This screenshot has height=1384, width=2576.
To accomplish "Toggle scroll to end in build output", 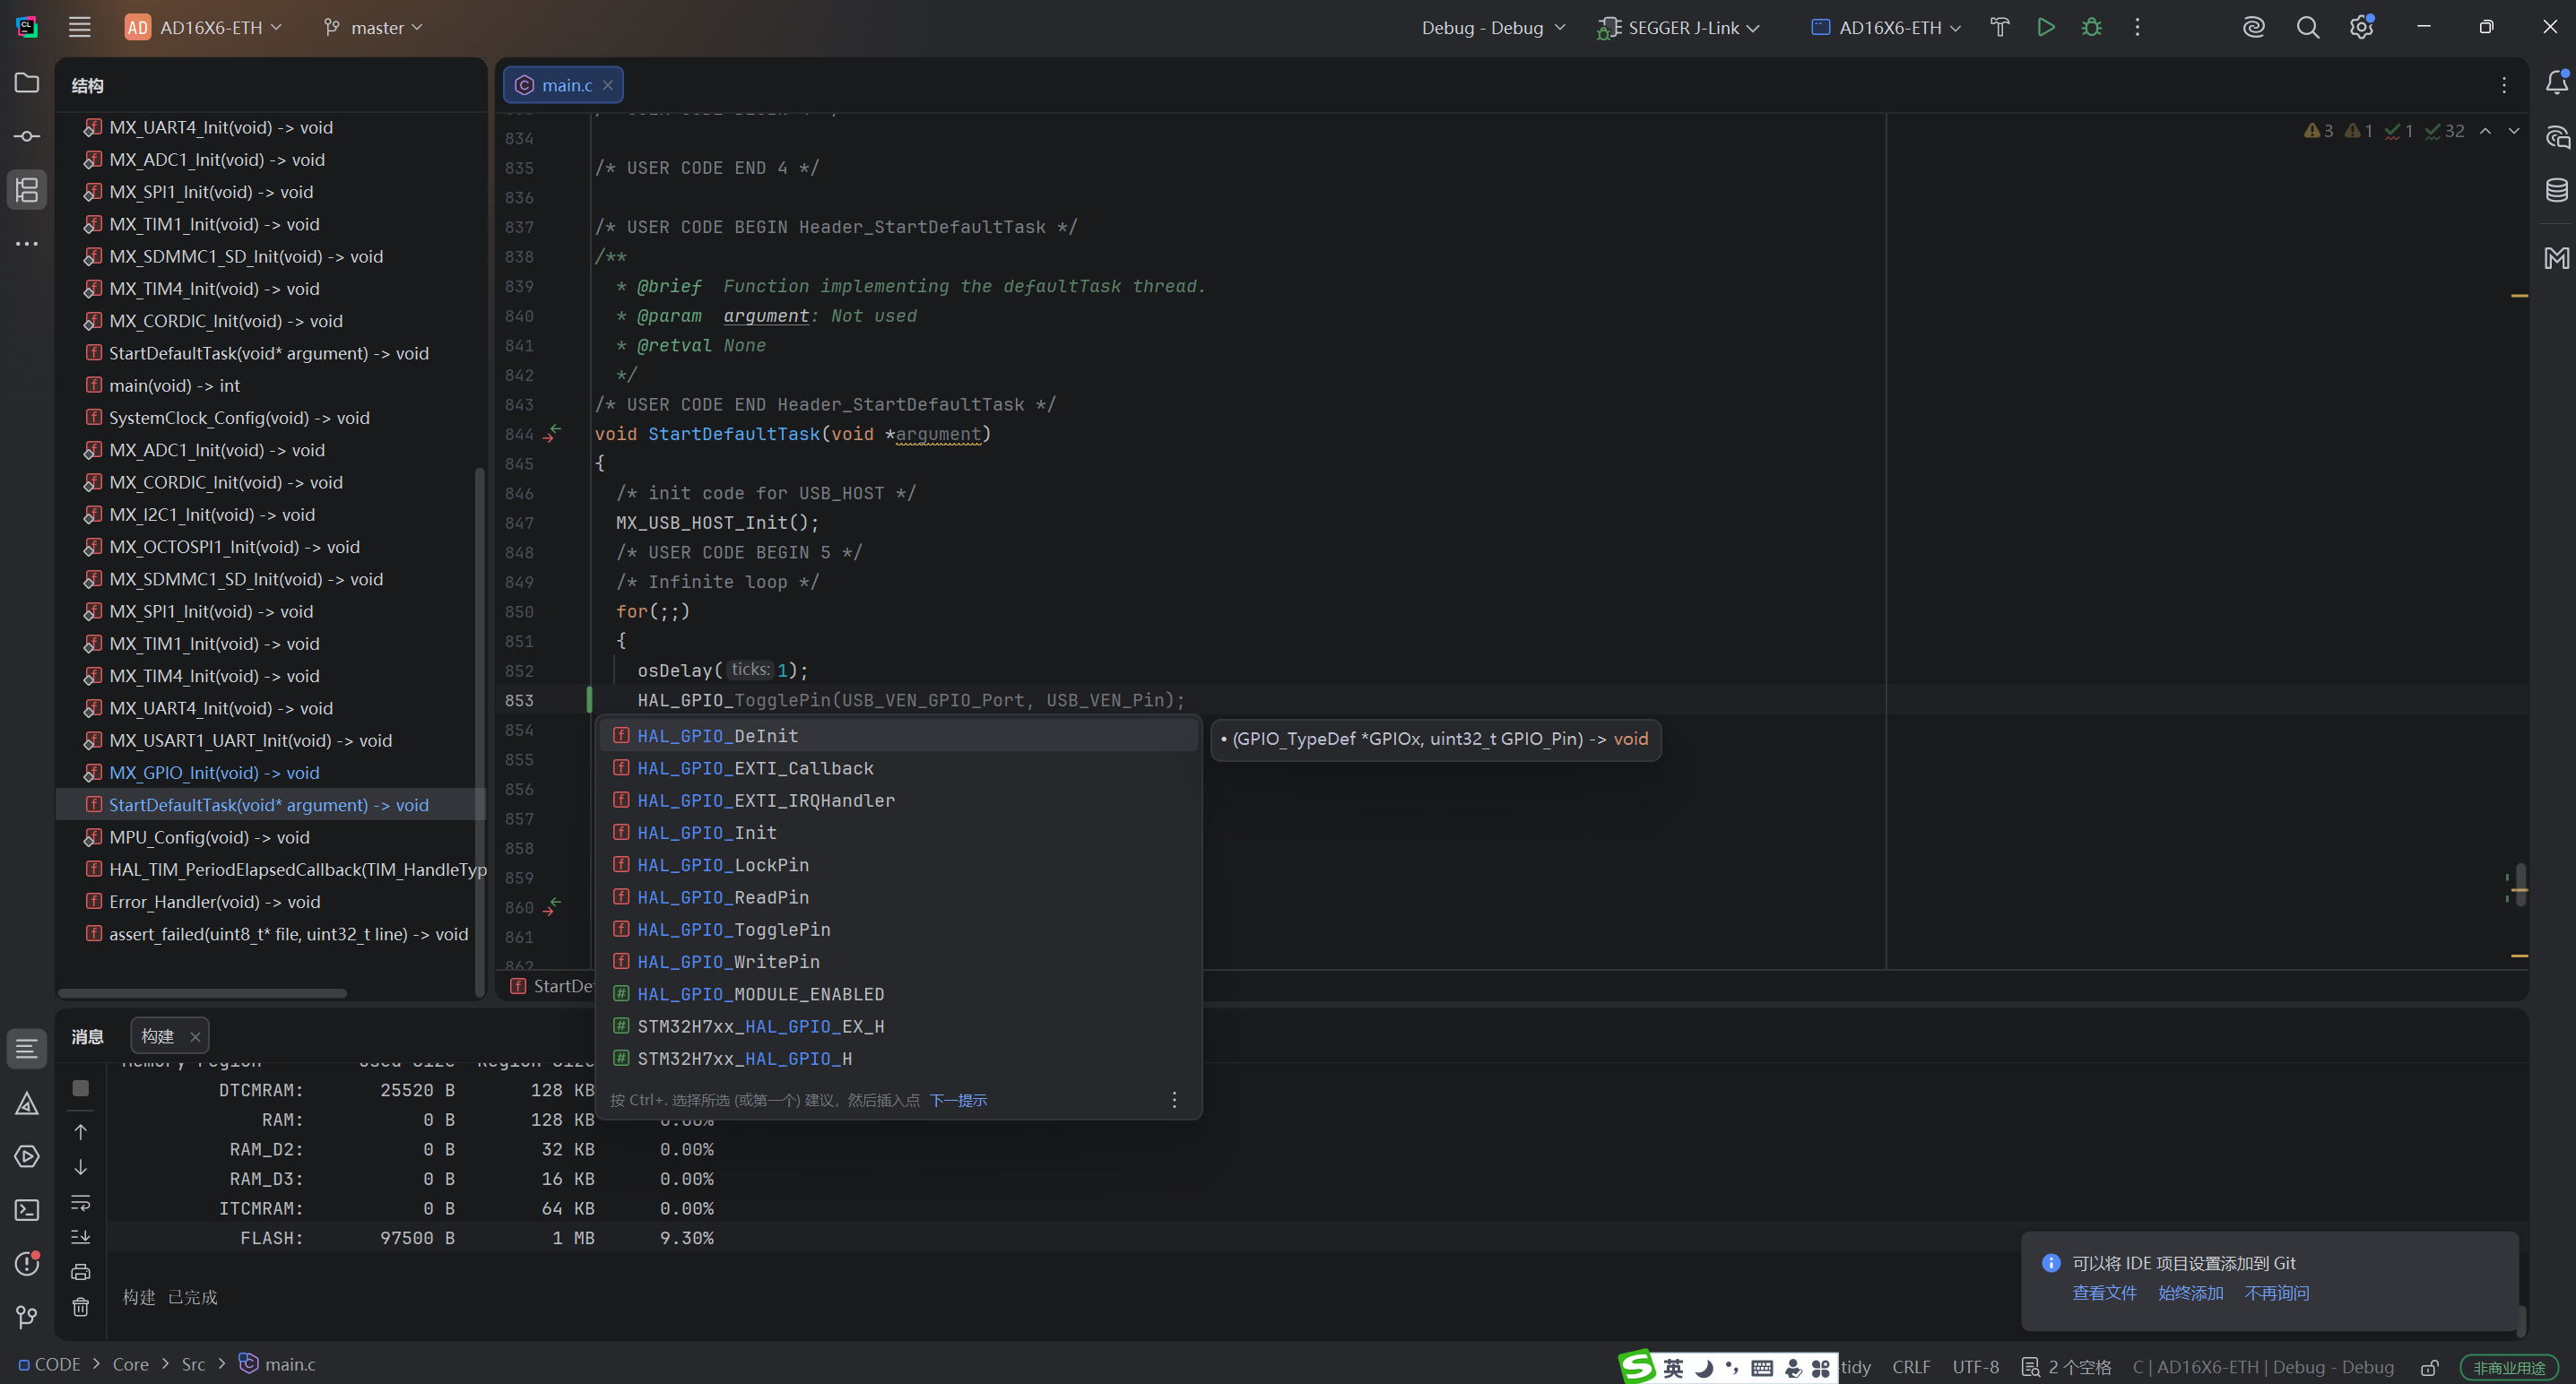I will [81, 1237].
